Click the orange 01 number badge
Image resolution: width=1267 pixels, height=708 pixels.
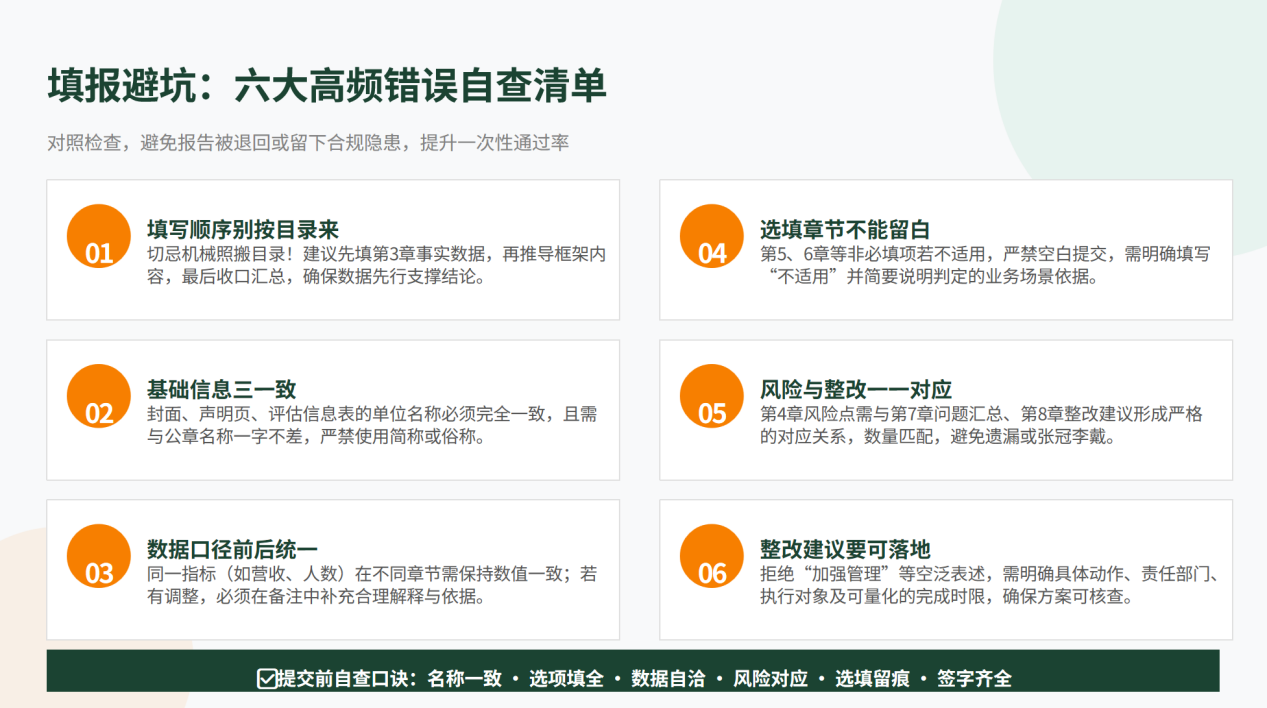point(99,236)
